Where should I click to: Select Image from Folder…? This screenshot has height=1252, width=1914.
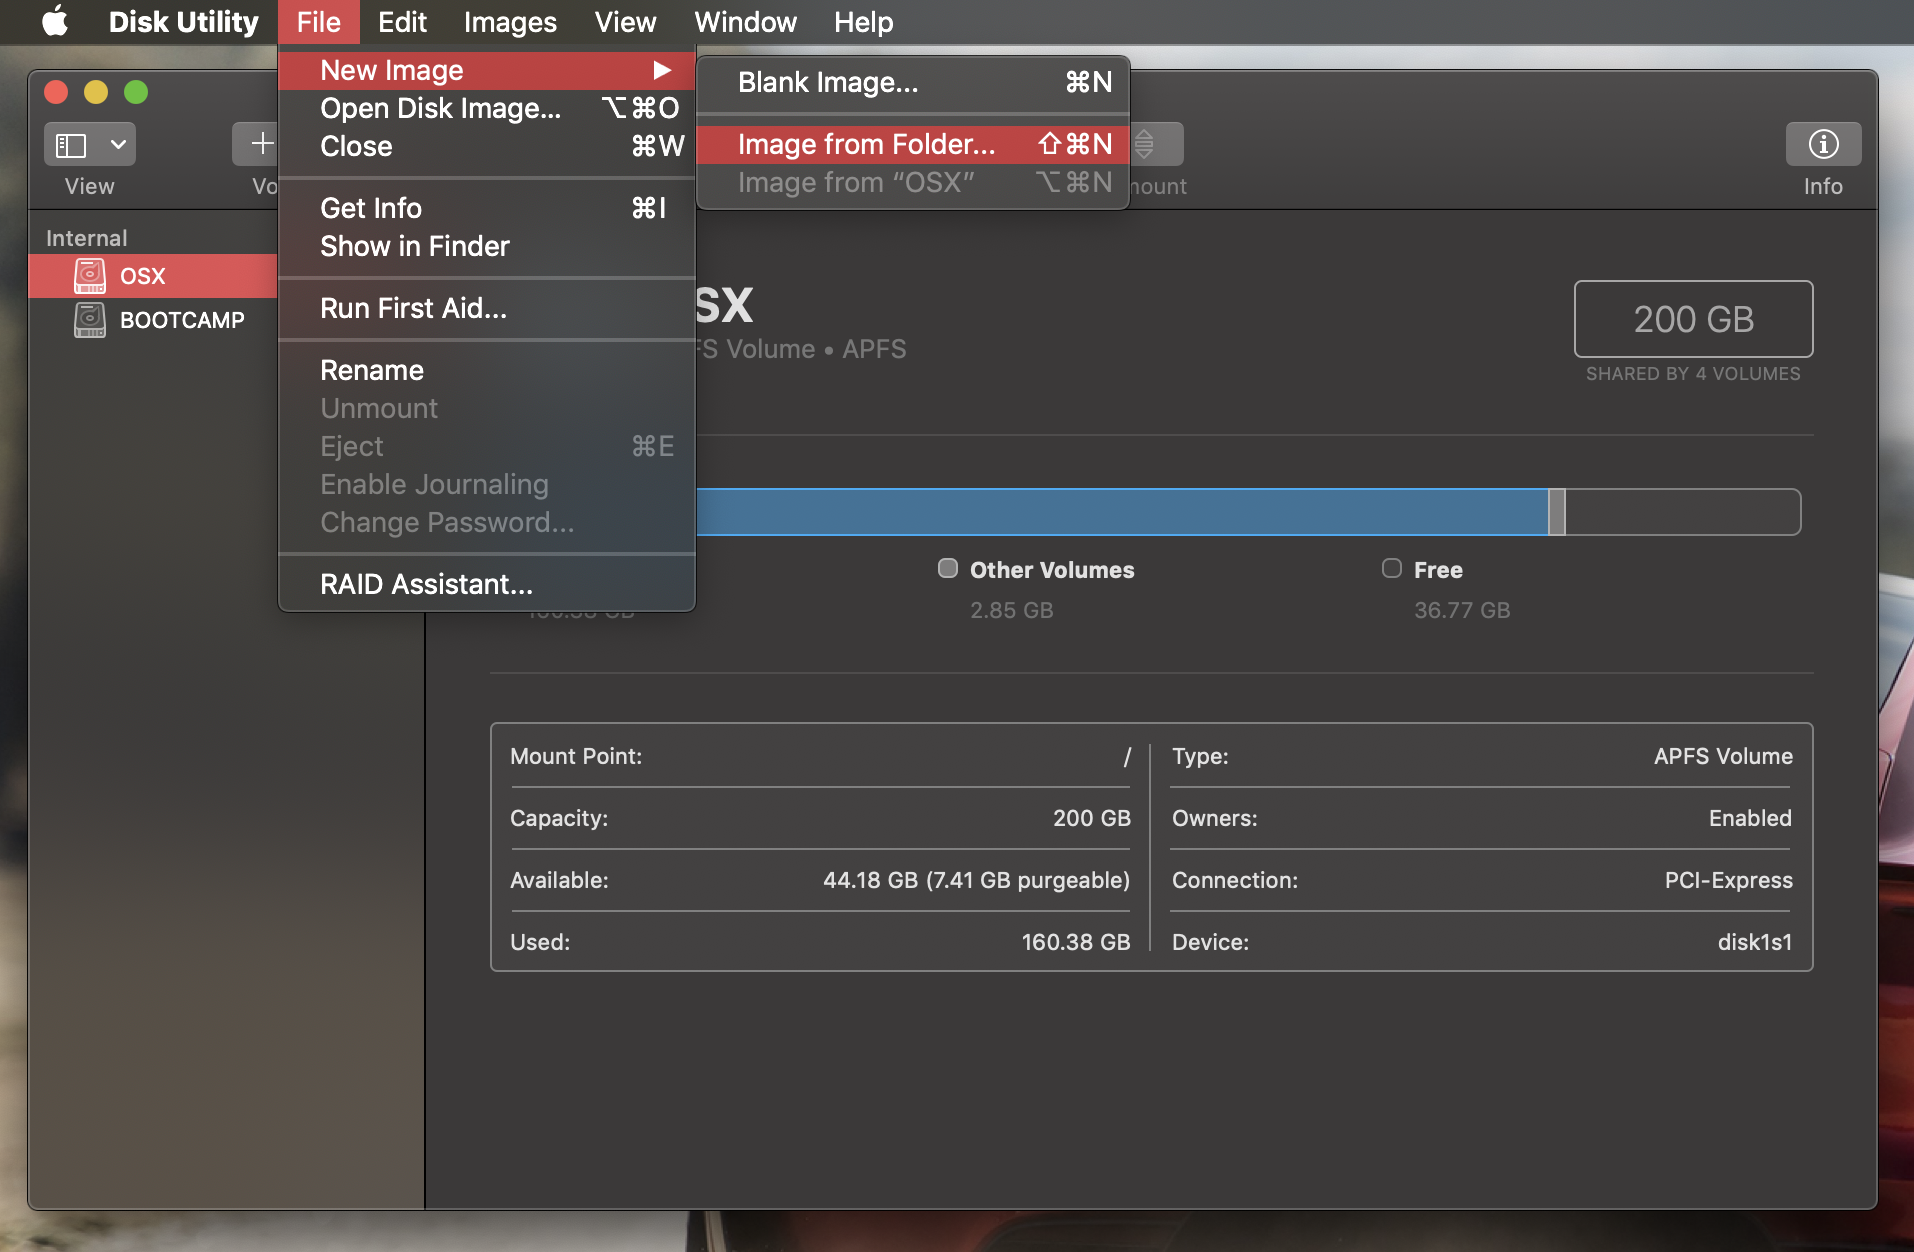(912, 144)
